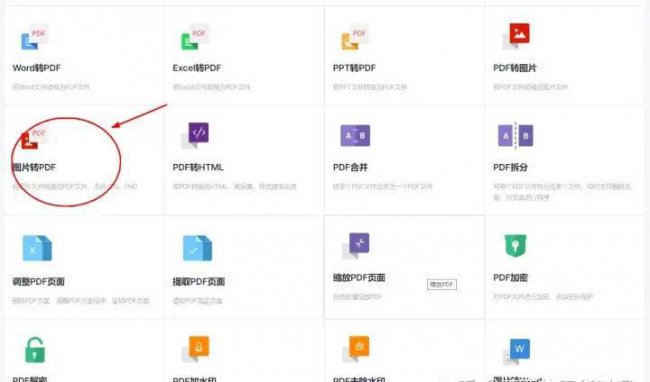This screenshot has height=382, width=650.
Task: Click the green shield PDF加密 icon
Action: point(515,246)
